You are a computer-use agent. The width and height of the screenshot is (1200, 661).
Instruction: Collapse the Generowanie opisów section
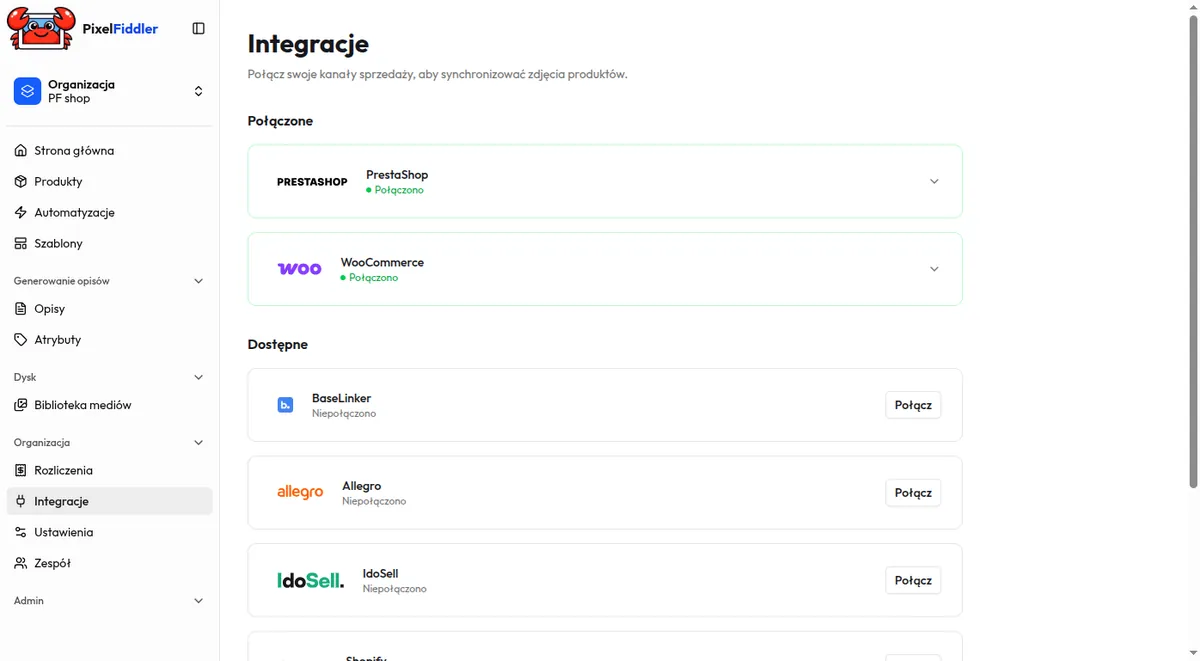[198, 281]
